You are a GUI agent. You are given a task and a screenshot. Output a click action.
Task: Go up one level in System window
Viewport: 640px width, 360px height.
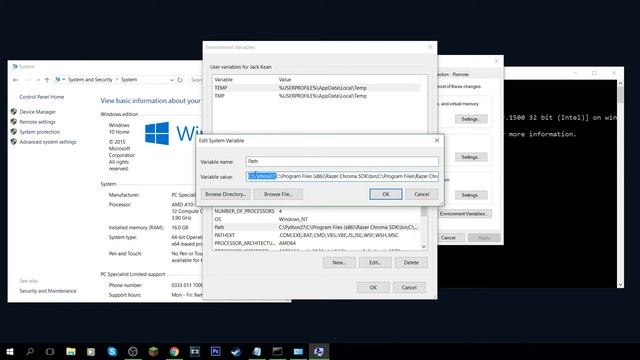pos(47,80)
